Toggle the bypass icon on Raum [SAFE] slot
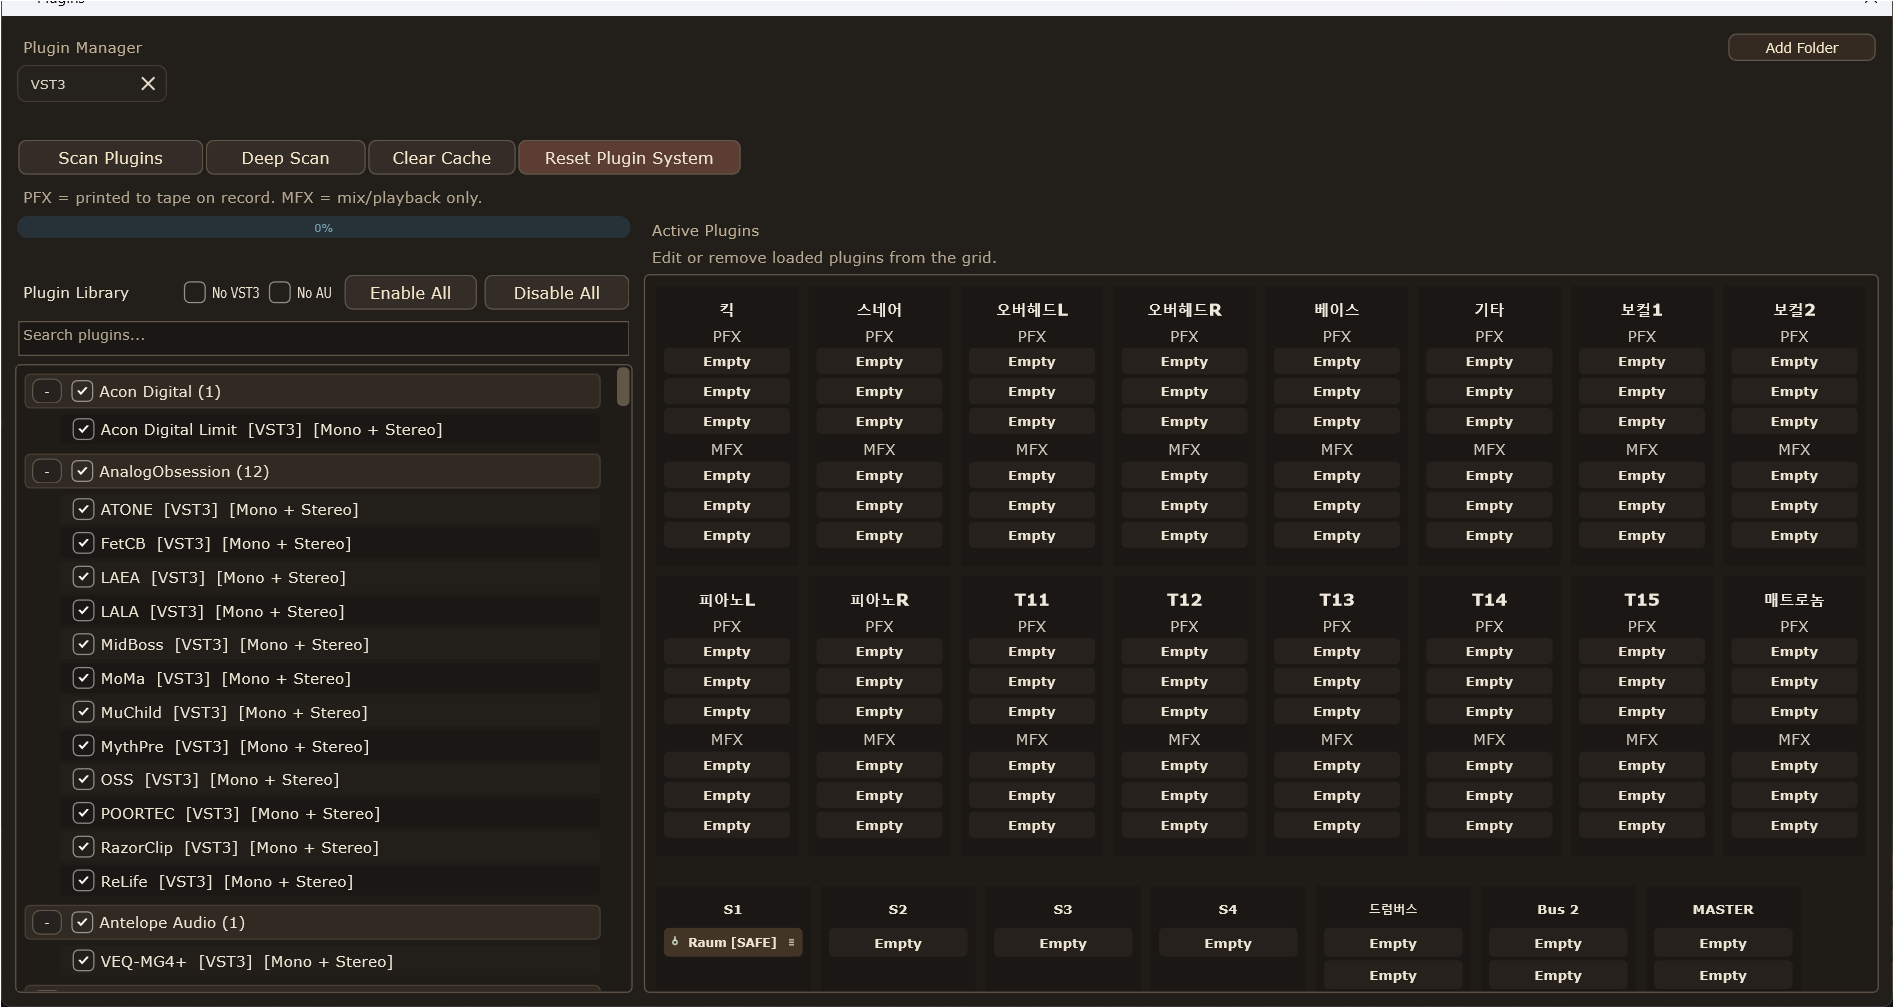The image size is (1894, 1008). click(x=675, y=942)
